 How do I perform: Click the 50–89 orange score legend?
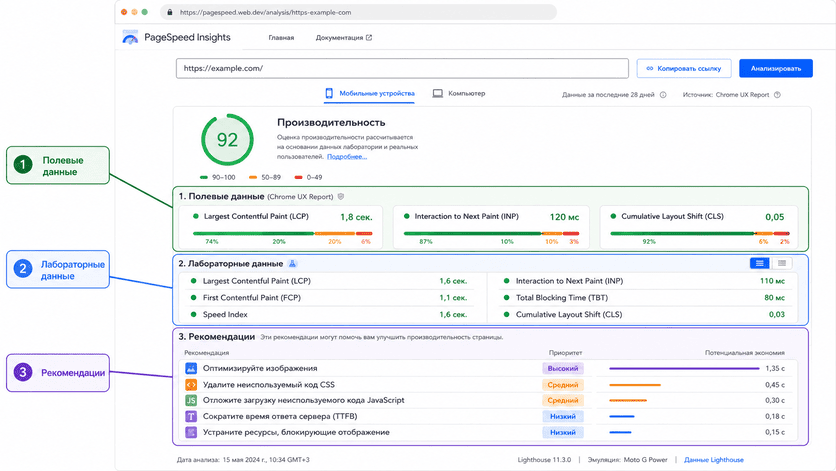click(265, 177)
